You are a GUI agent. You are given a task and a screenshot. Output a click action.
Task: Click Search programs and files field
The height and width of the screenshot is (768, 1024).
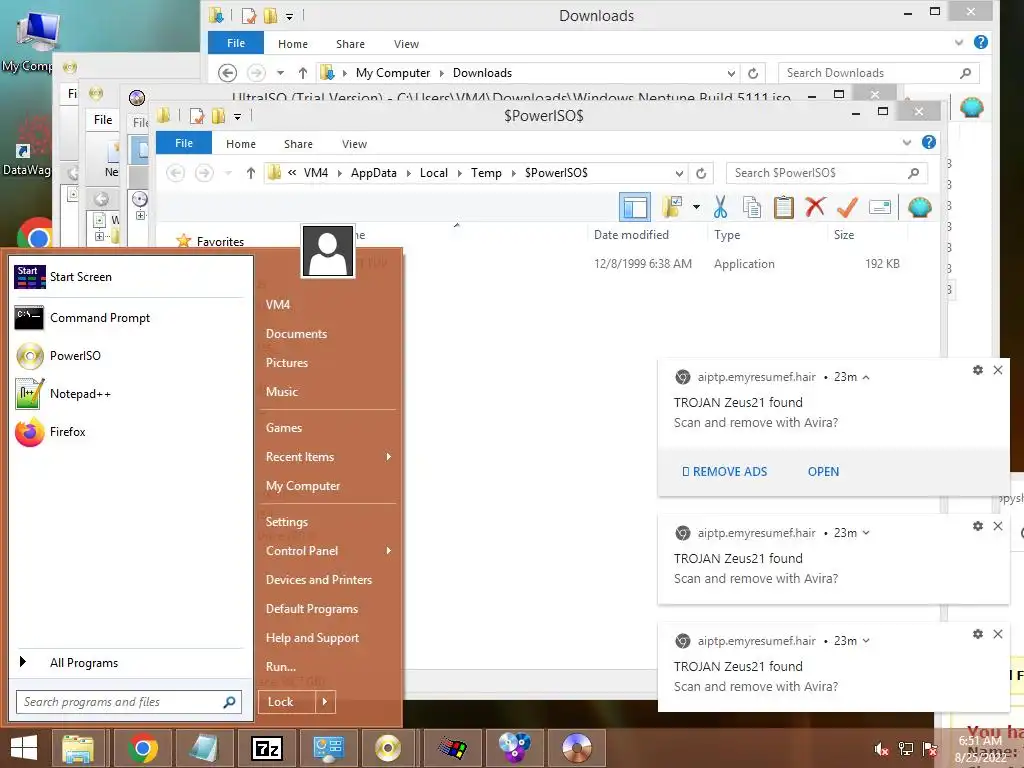tap(129, 702)
